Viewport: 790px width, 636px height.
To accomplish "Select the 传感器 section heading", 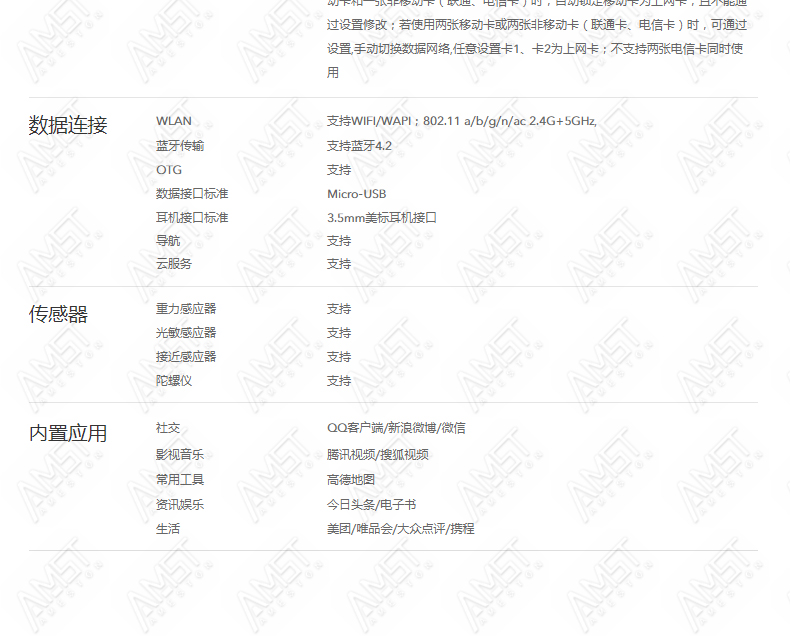I will point(58,314).
